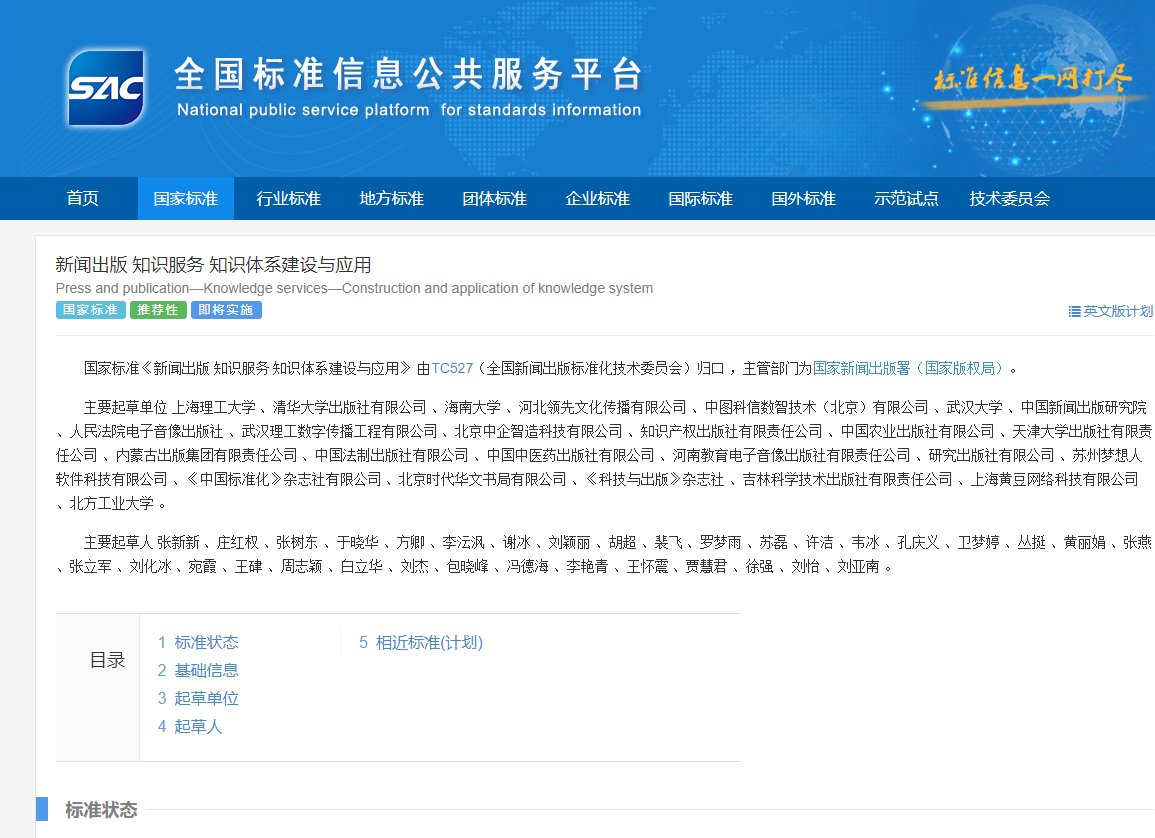Click the 英文版计划 list icon
The width and height of the screenshot is (1155, 838).
(1074, 311)
